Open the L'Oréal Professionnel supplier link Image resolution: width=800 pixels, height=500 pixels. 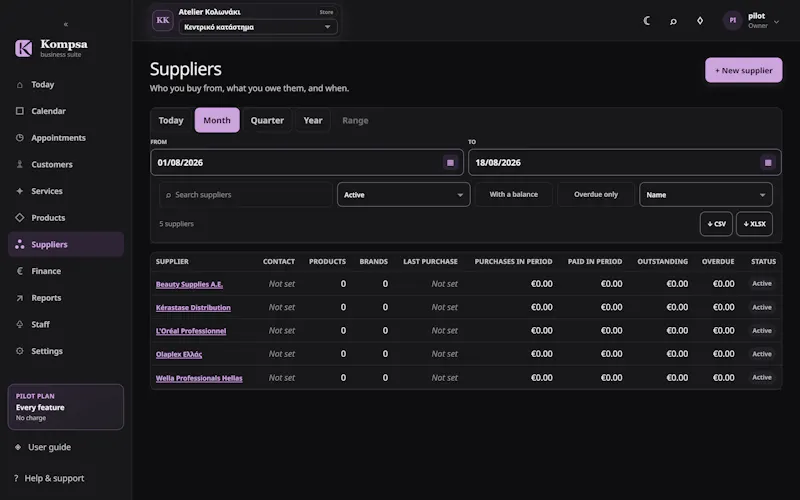coord(191,331)
